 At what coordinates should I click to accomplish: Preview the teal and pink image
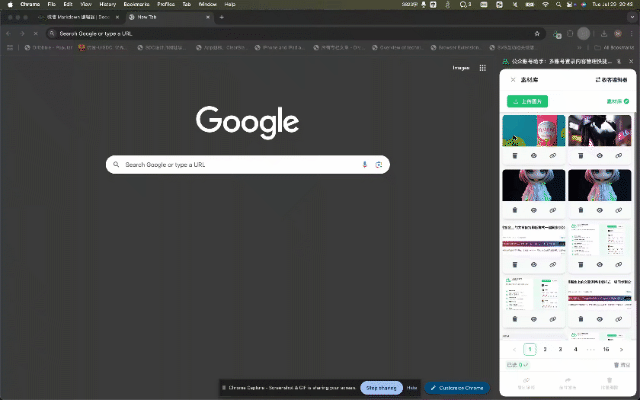(533, 156)
